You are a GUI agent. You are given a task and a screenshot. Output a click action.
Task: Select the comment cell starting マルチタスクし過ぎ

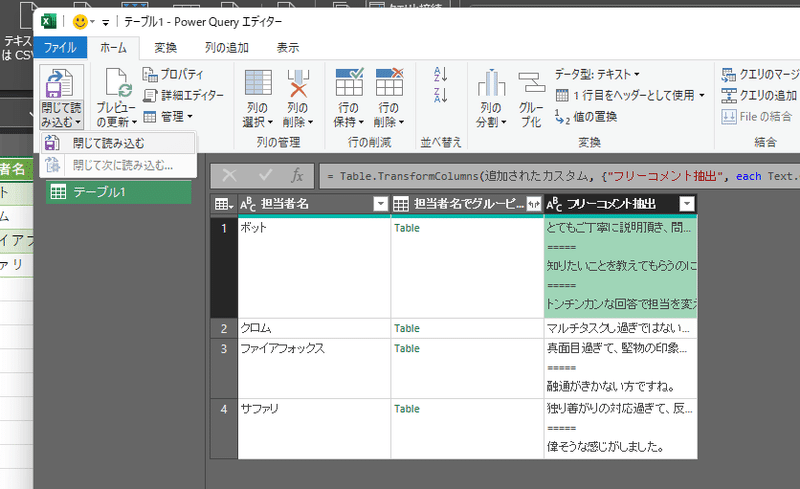click(x=620, y=328)
